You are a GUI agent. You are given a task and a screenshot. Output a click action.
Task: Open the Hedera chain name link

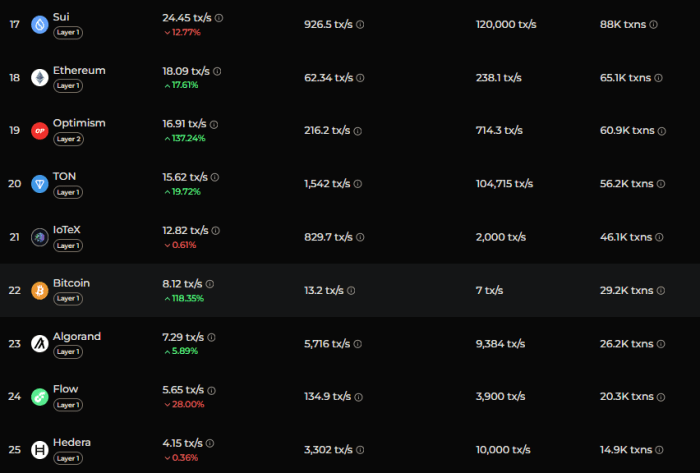point(71,442)
